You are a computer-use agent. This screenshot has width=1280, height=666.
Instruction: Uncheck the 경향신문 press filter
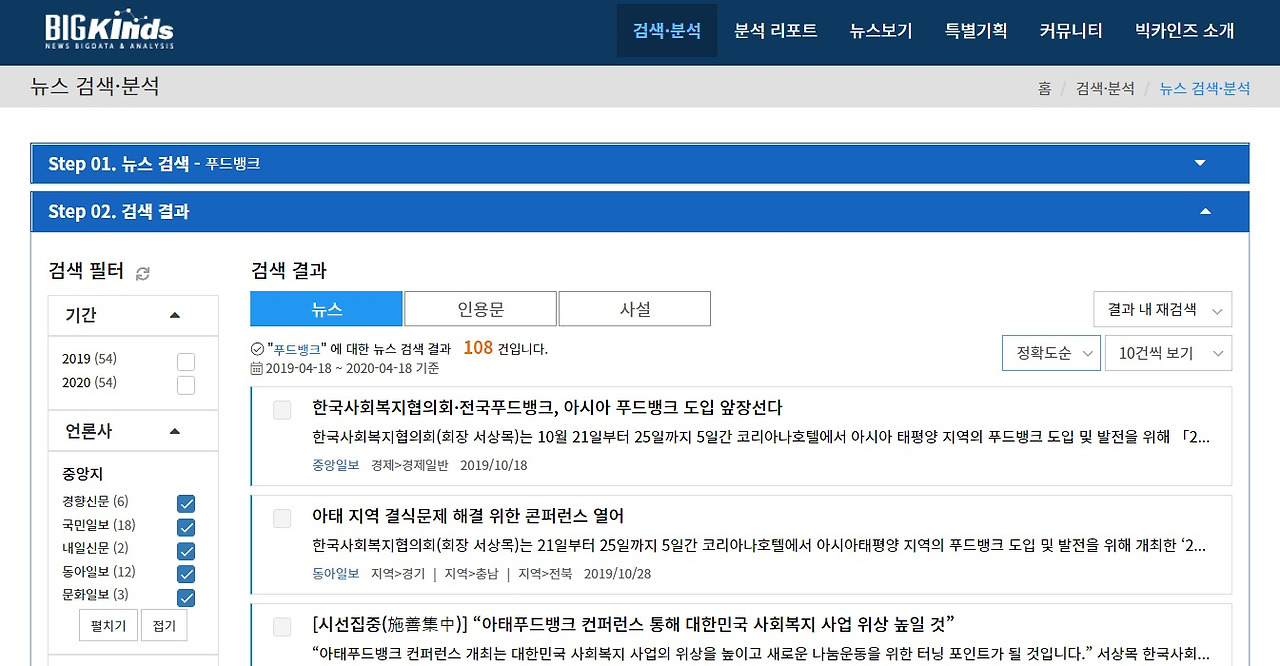coord(186,503)
